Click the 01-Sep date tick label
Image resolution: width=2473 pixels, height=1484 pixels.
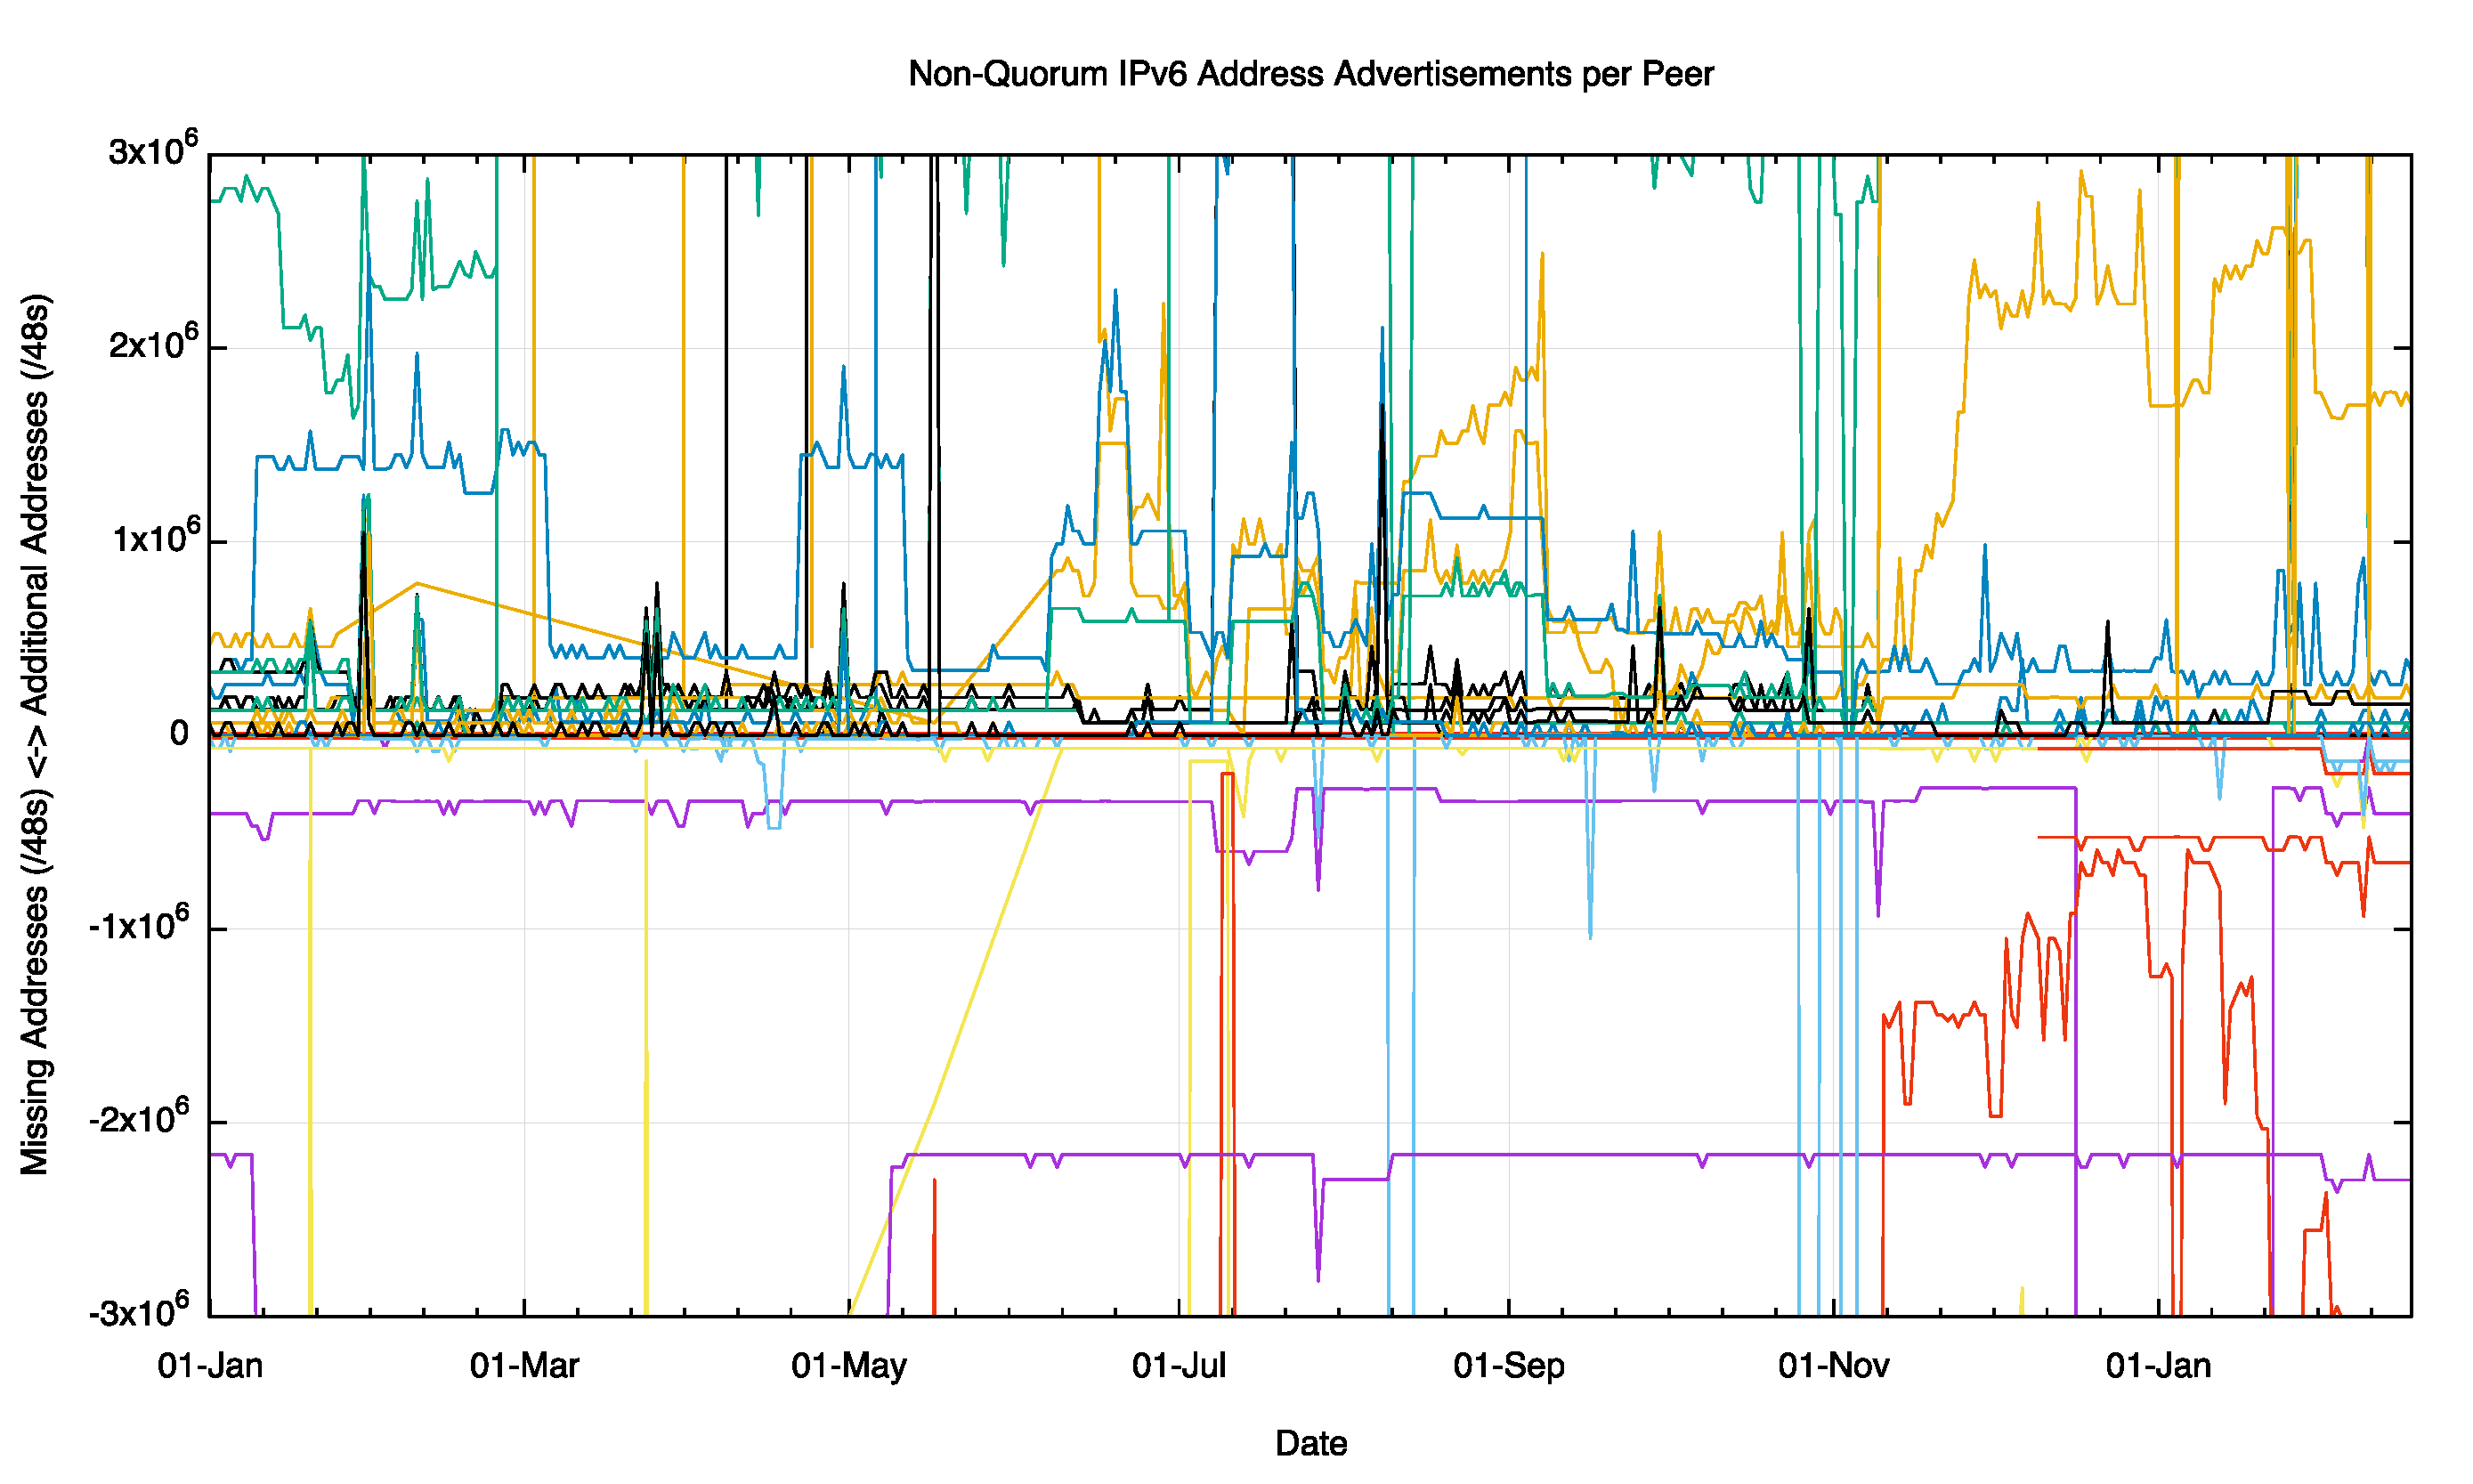click(x=1508, y=1366)
